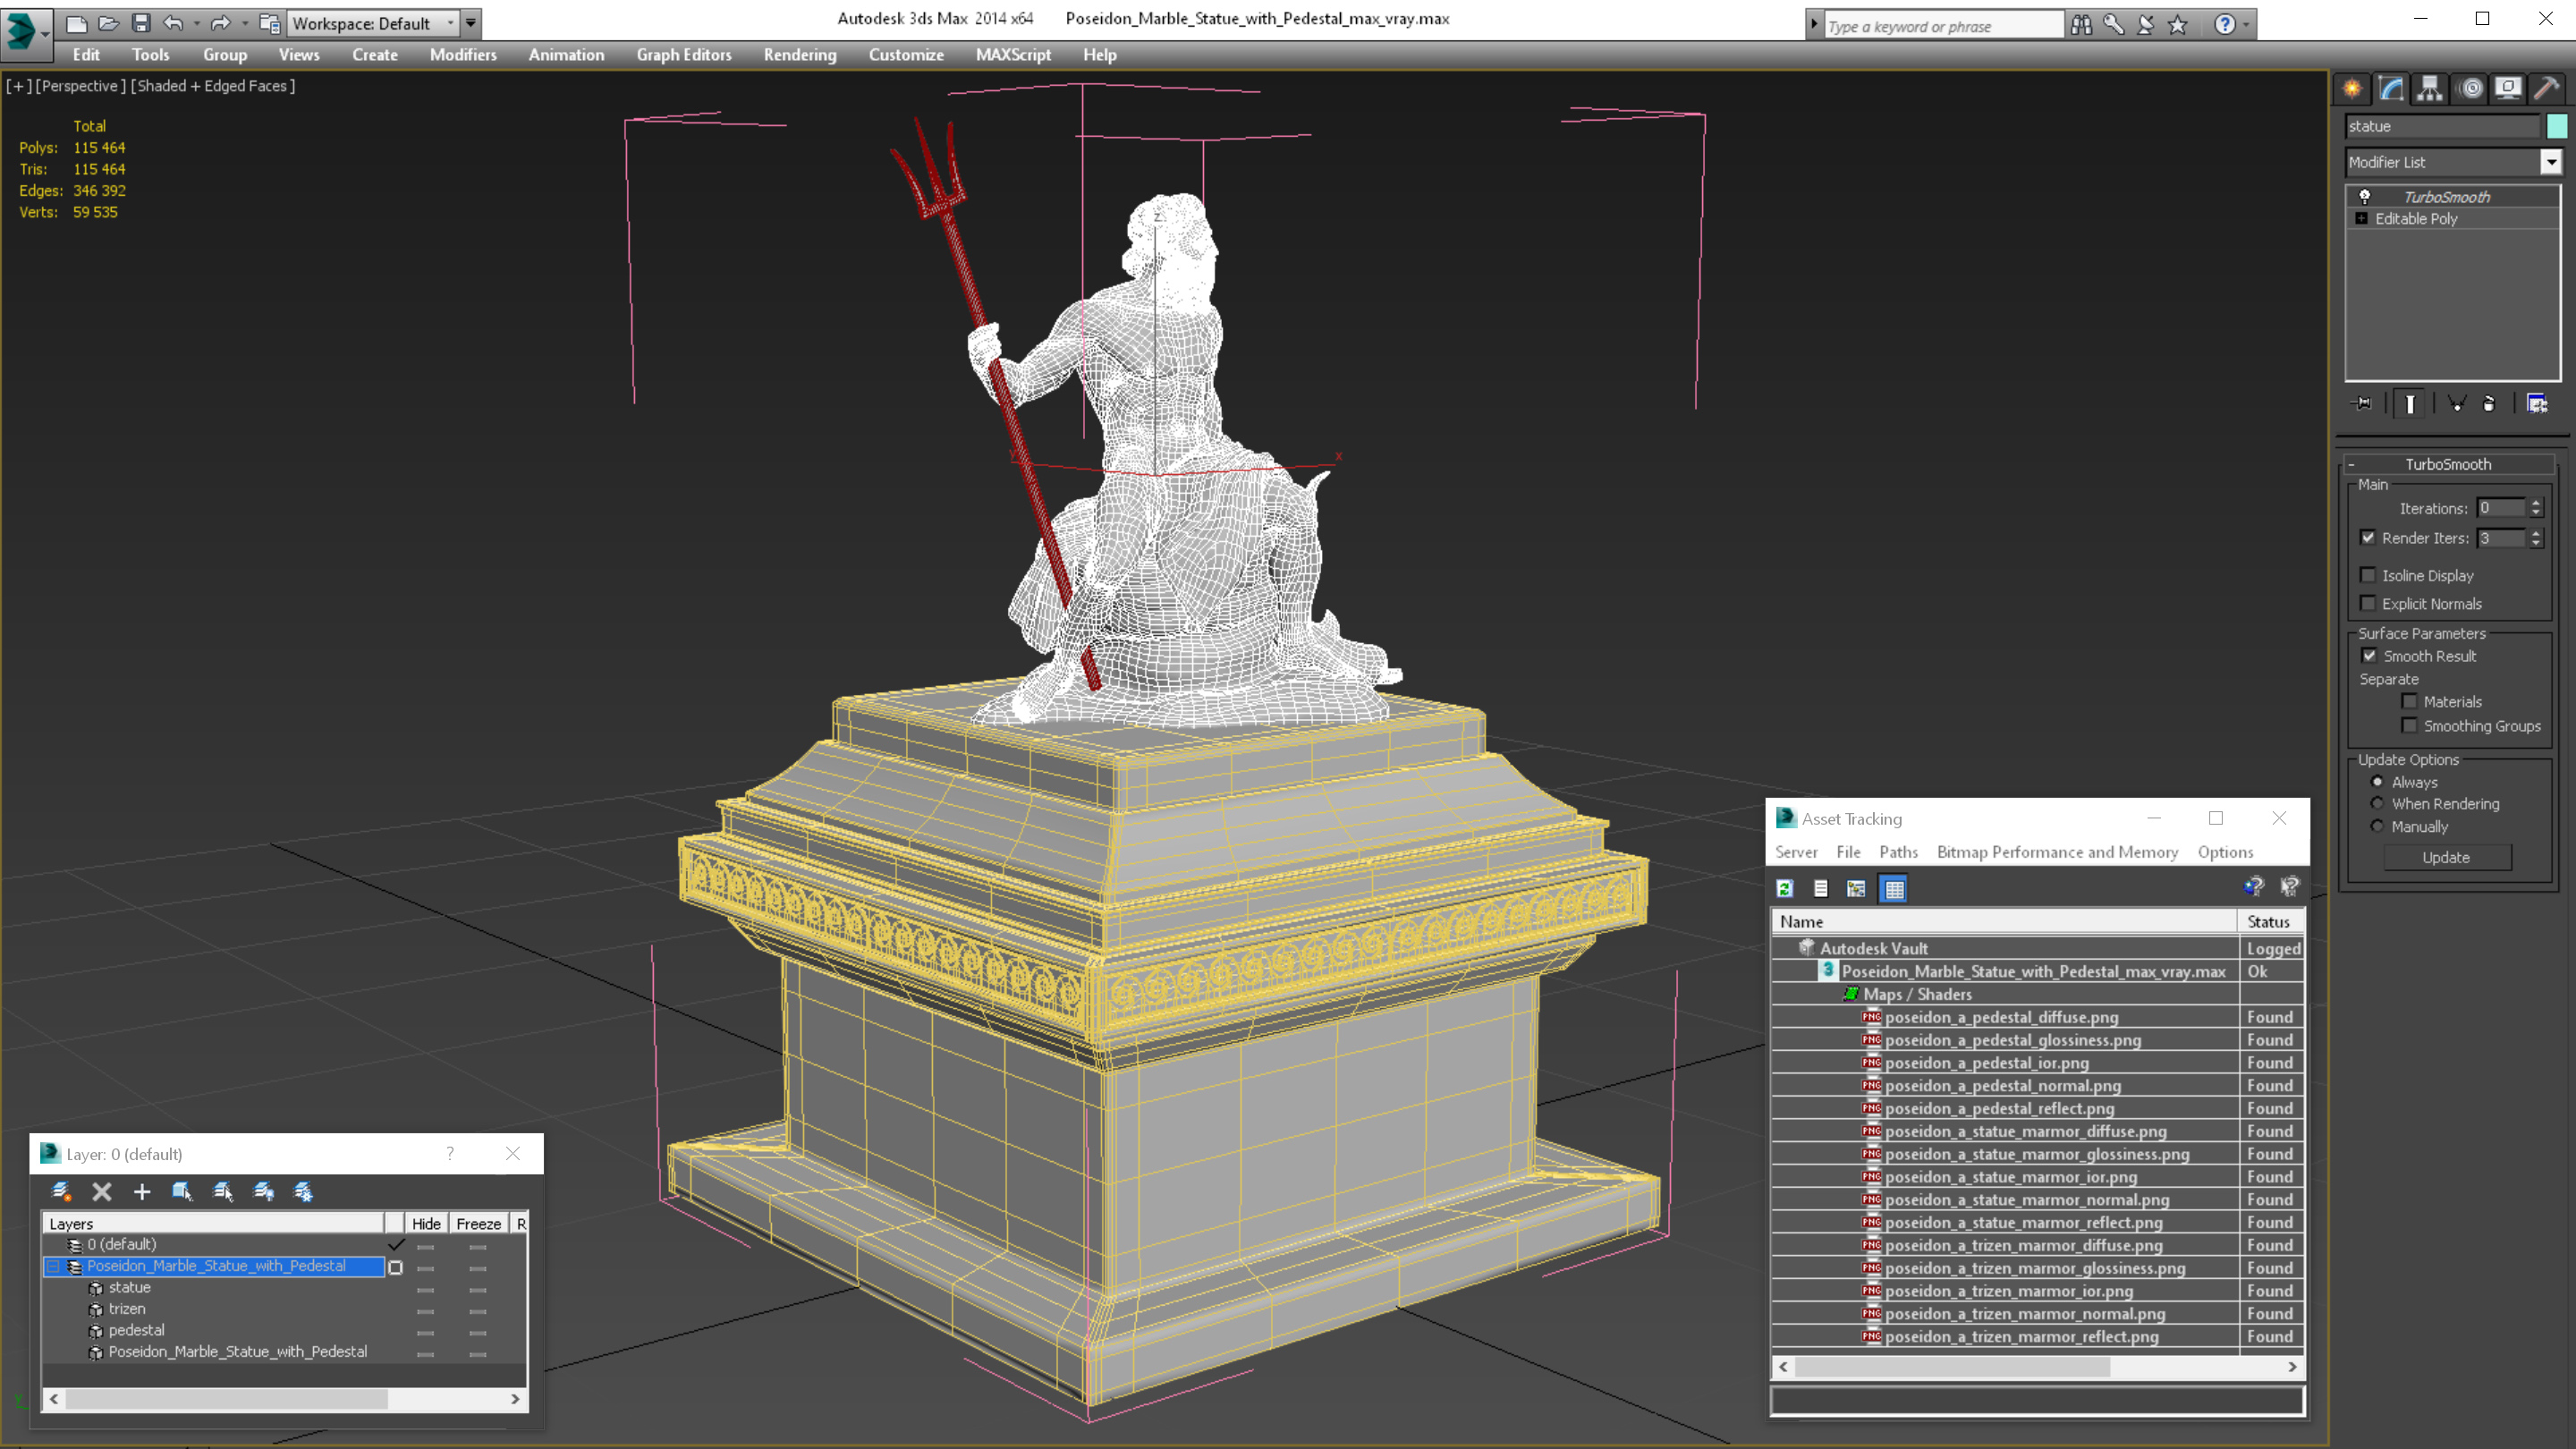Select the Manually update radio button
Screen dimensions: 2576x1449
(2377, 826)
